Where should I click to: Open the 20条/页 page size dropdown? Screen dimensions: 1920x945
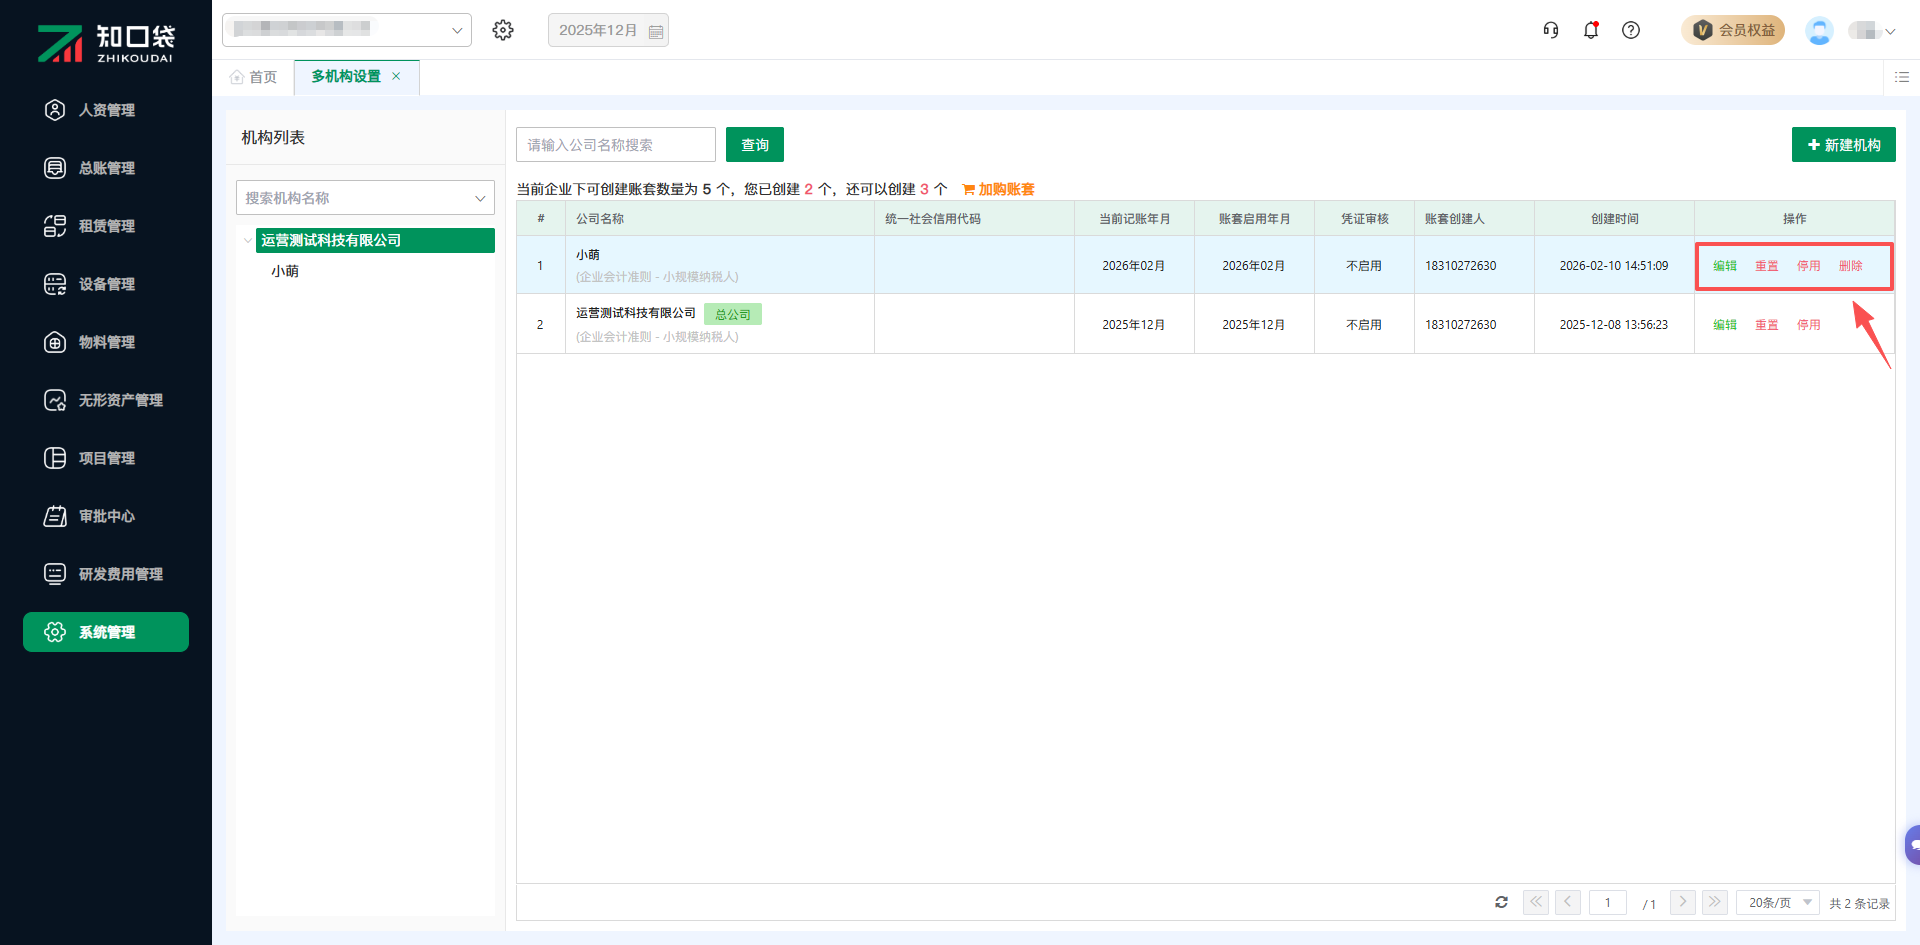(x=1778, y=902)
